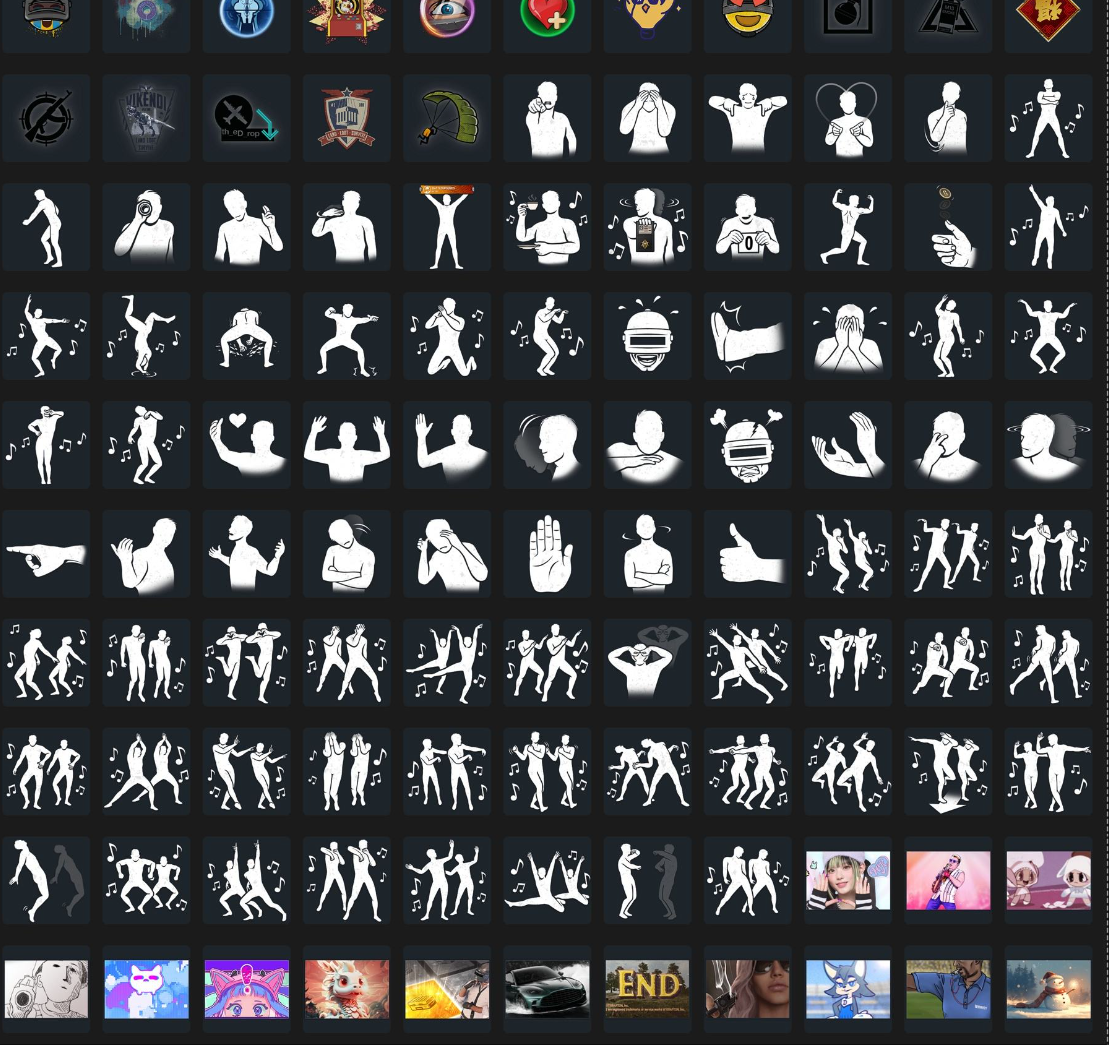1109x1045 pixels.
Task: Choose the hunched walking figure emote
Action: click(46, 227)
